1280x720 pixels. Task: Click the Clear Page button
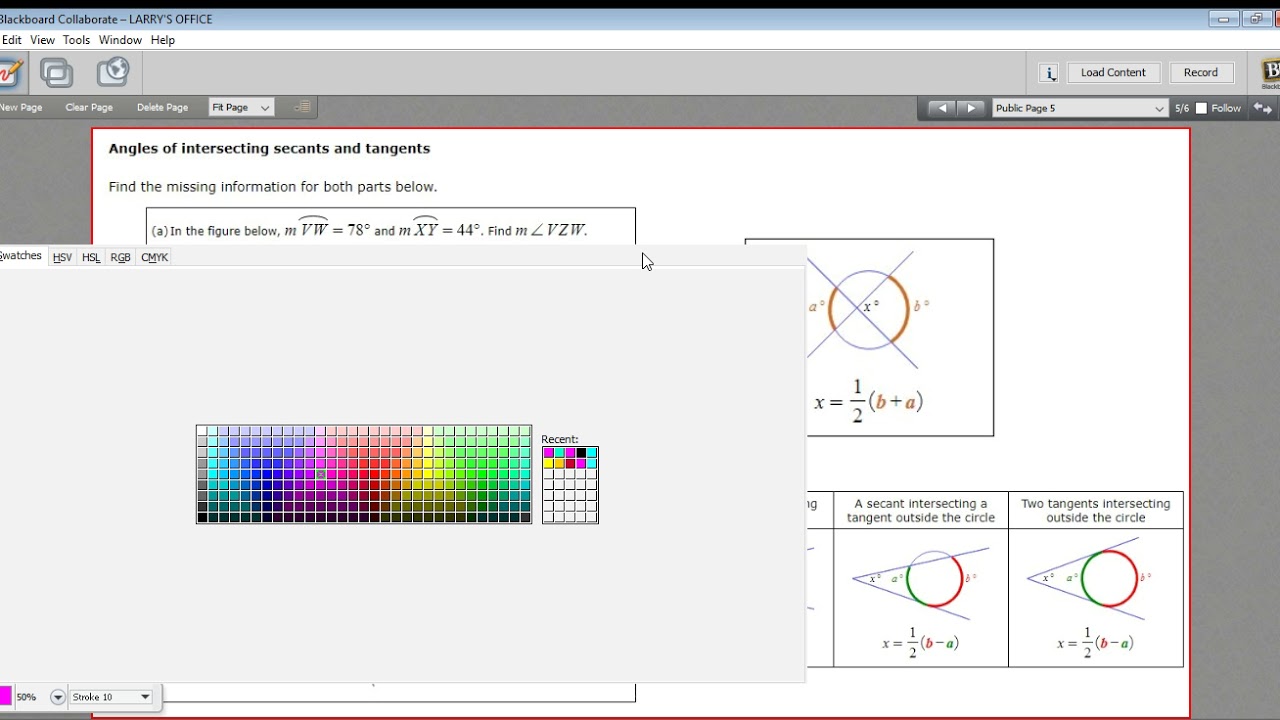coord(89,107)
